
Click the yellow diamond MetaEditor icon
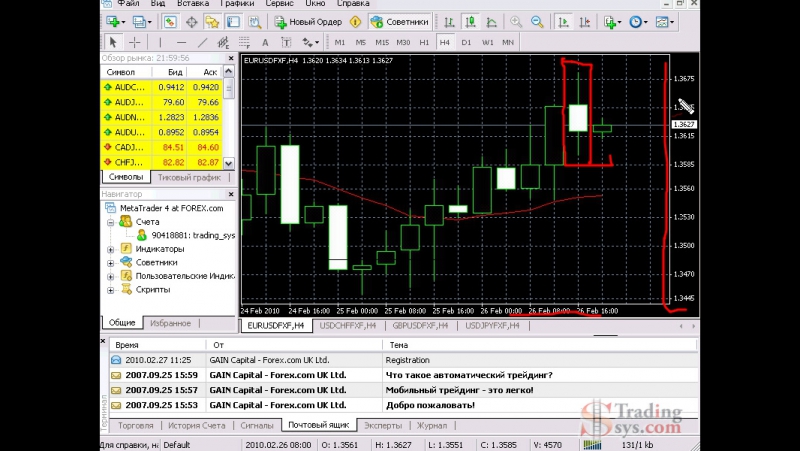point(356,22)
